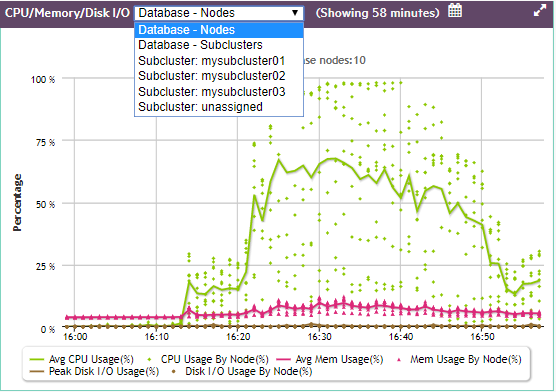
Task: Select Subcluster: unassigned option
Action: 219,107
